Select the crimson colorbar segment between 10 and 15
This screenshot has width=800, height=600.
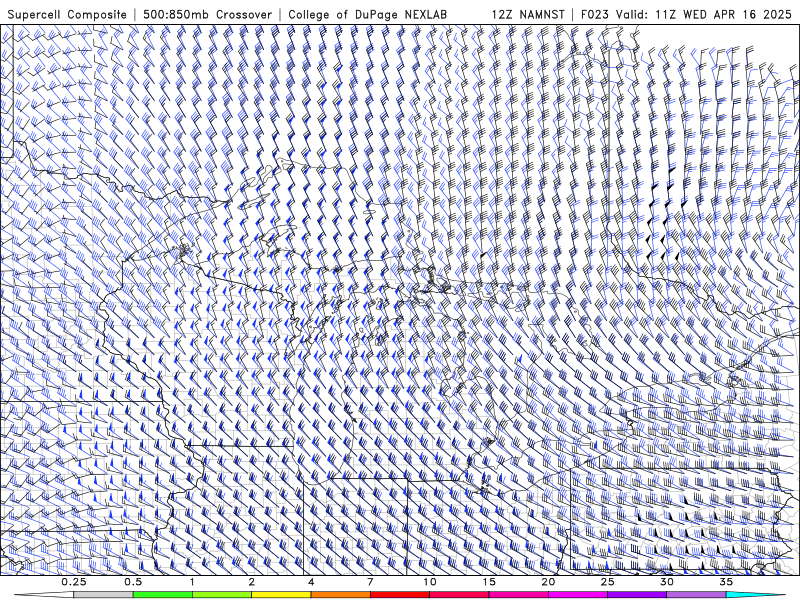(x=459, y=595)
